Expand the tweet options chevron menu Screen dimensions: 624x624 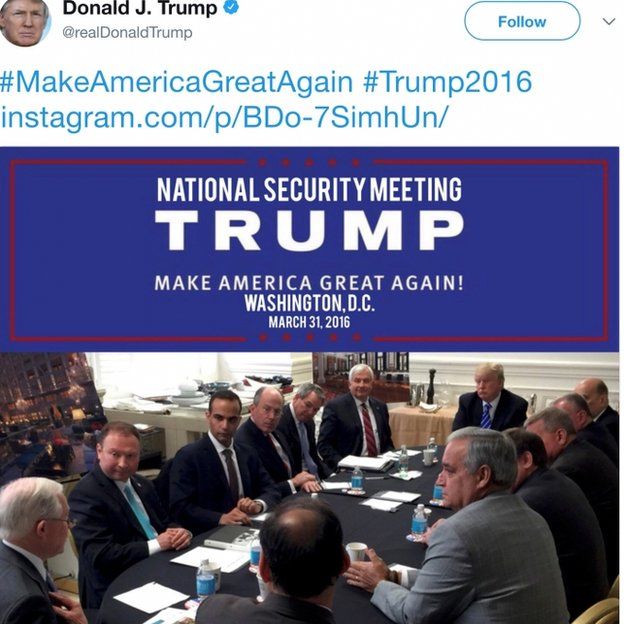[609, 21]
